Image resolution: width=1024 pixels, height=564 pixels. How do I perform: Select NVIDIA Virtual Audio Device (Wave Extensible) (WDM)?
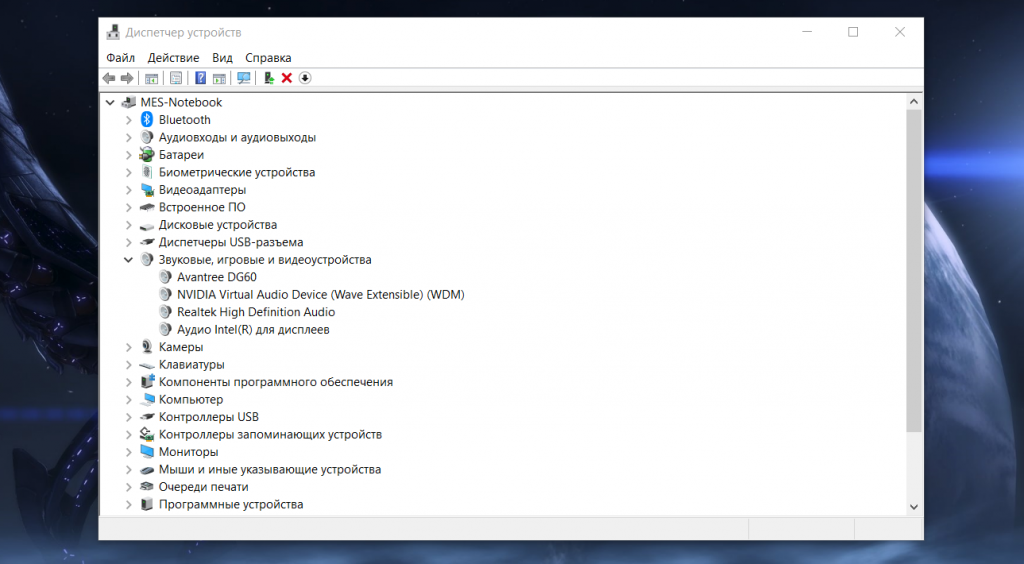pyautogui.click(x=321, y=295)
